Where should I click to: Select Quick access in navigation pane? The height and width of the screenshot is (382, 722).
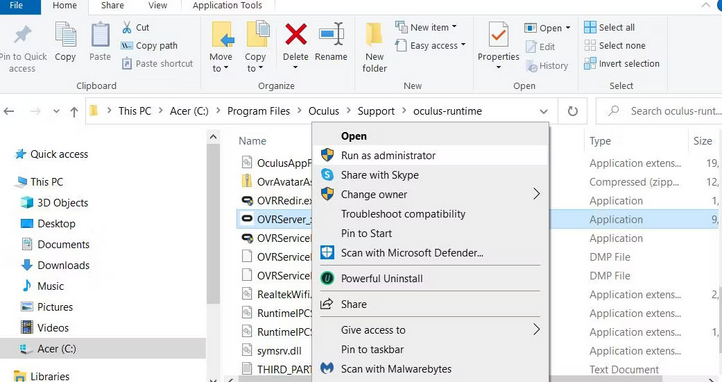tap(52, 154)
